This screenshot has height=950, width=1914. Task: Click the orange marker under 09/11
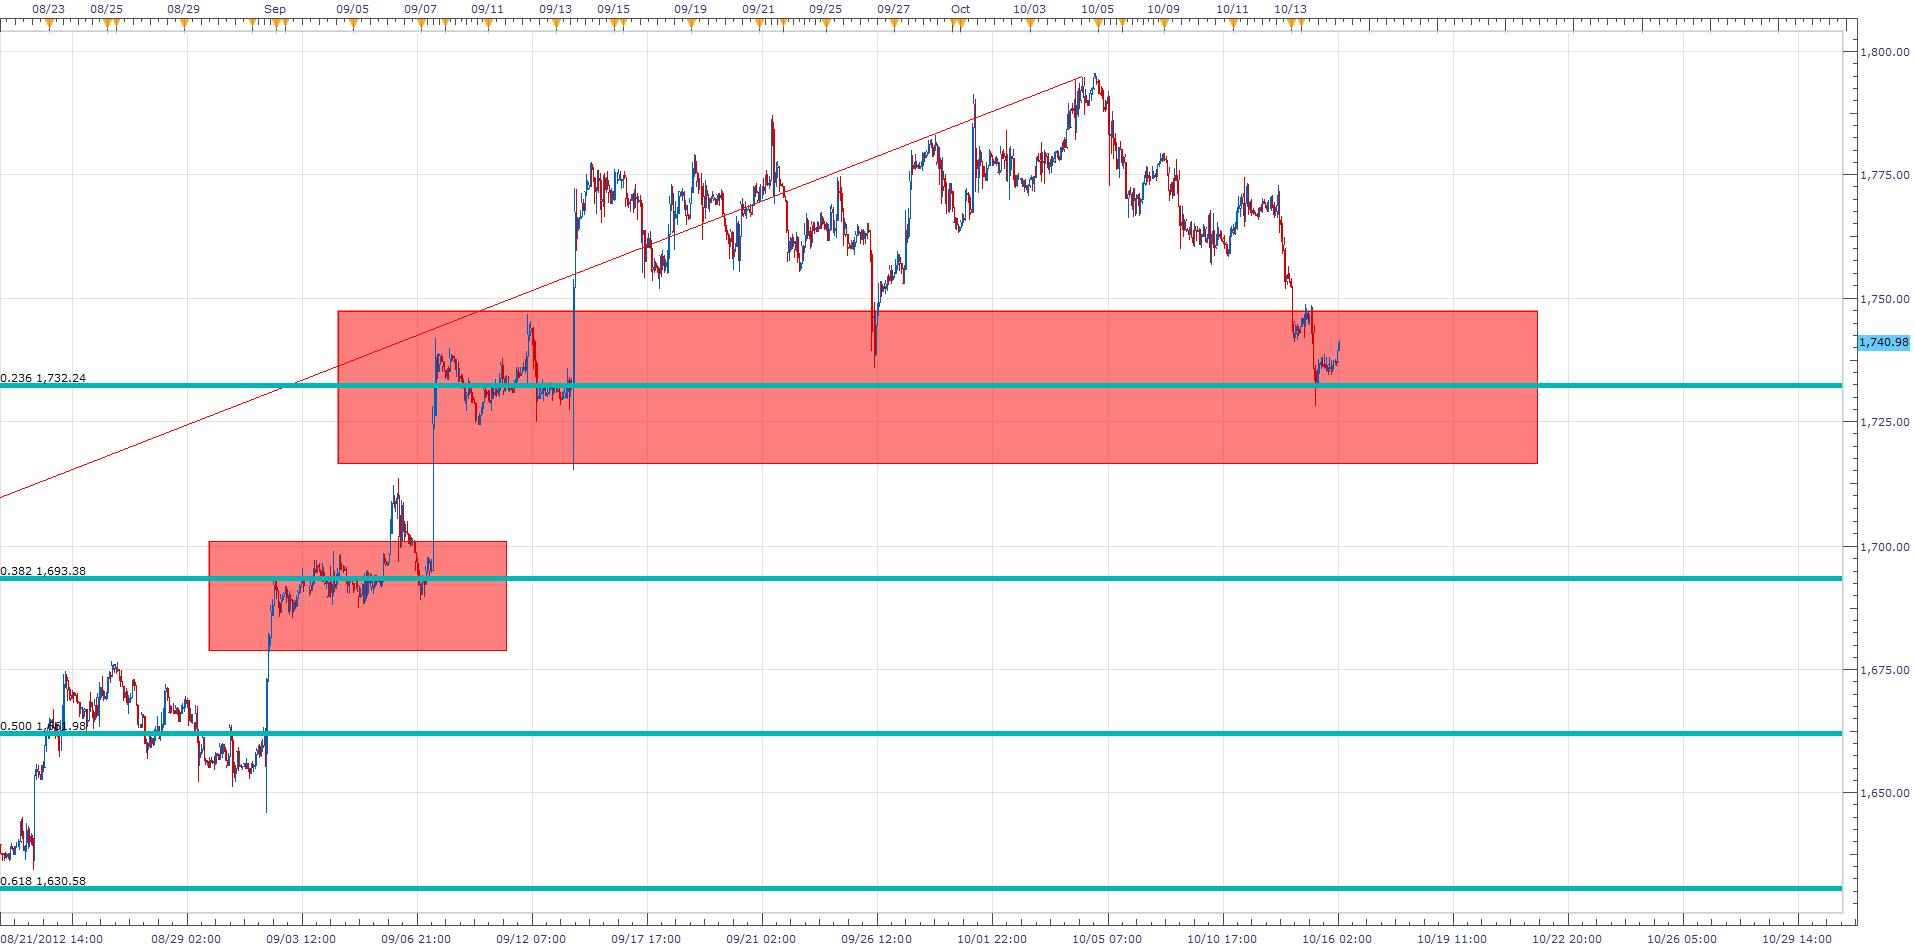pyautogui.click(x=488, y=26)
